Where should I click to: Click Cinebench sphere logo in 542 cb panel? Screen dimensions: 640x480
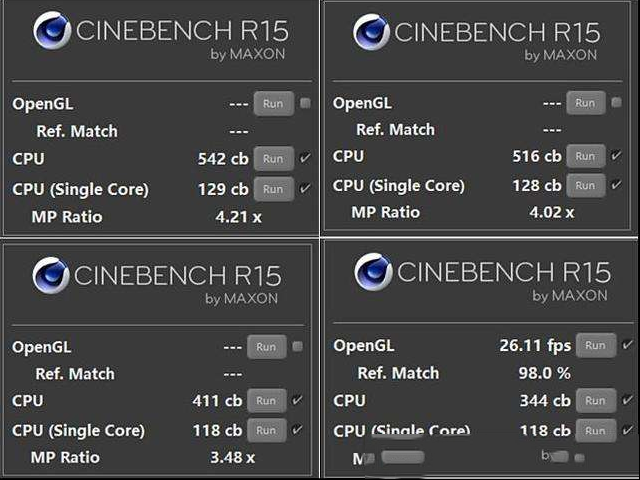click(x=52, y=31)
